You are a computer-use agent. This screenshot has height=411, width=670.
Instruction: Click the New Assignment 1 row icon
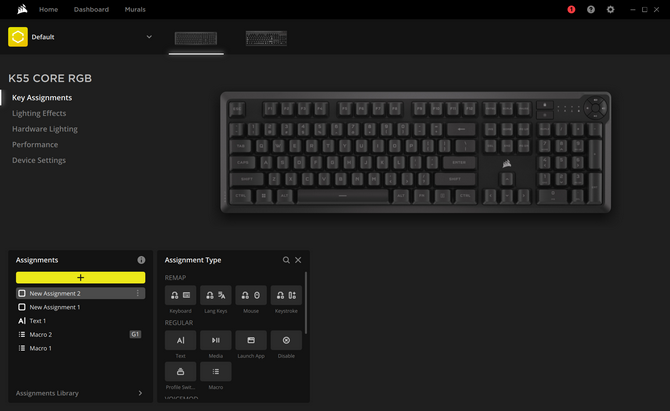(22, 307)
